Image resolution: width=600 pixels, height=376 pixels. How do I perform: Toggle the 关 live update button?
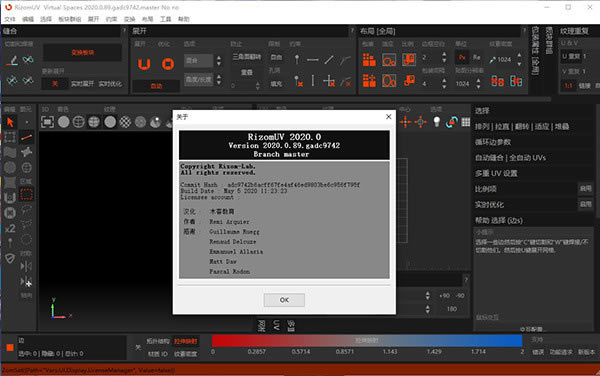tap(55, 84)
